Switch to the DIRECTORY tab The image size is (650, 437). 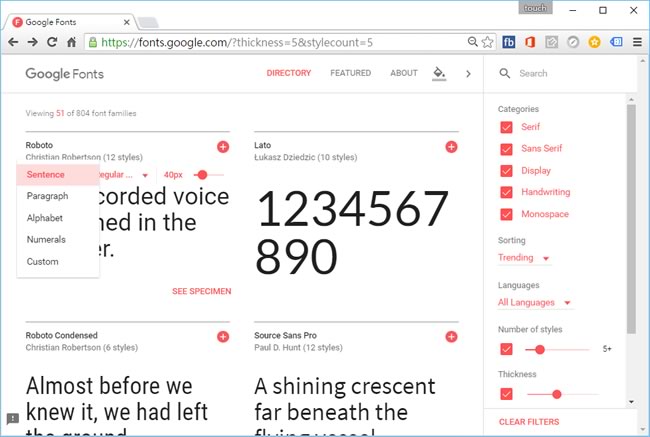pos(289,73)
